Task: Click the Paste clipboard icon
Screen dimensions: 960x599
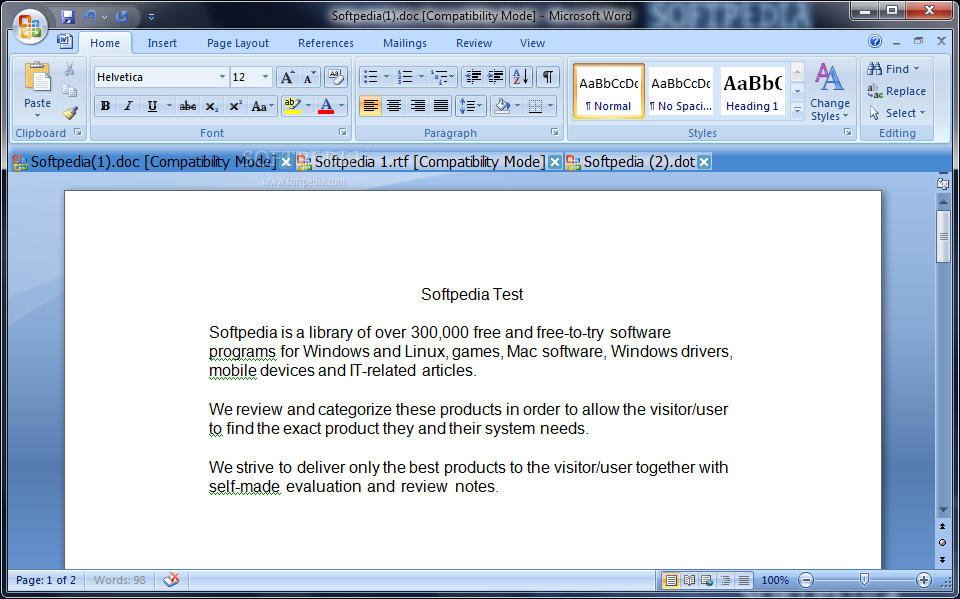Action: pyautogui.click(x=37, y=78)
